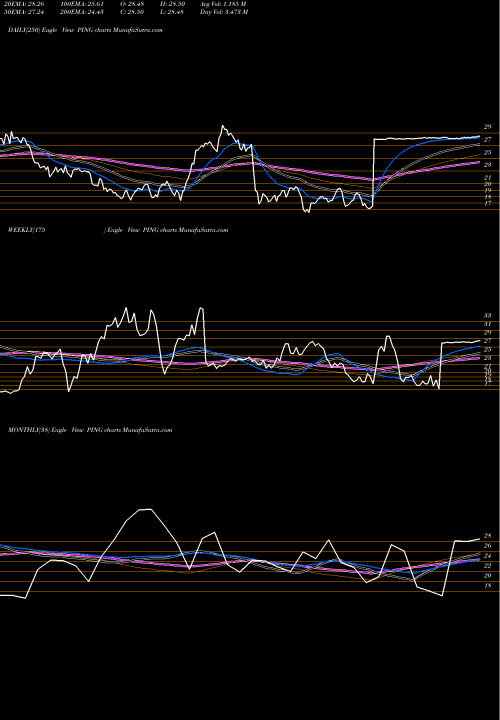500x720 pixels.
Task: Click the 31 label on the weekly chart axis
Action: tap(488, 324)
